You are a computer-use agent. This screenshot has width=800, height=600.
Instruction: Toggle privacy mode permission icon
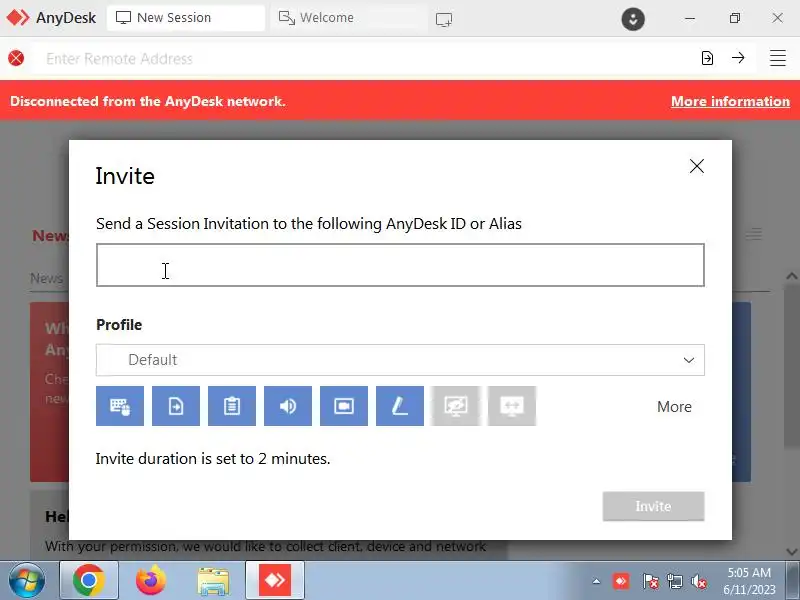[456, 406]
